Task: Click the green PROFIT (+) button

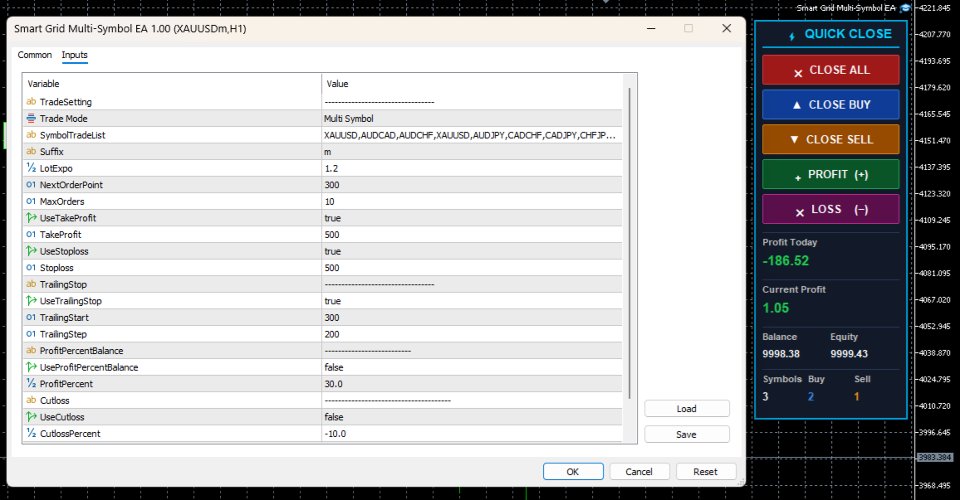Action: [x=831, y=174]
